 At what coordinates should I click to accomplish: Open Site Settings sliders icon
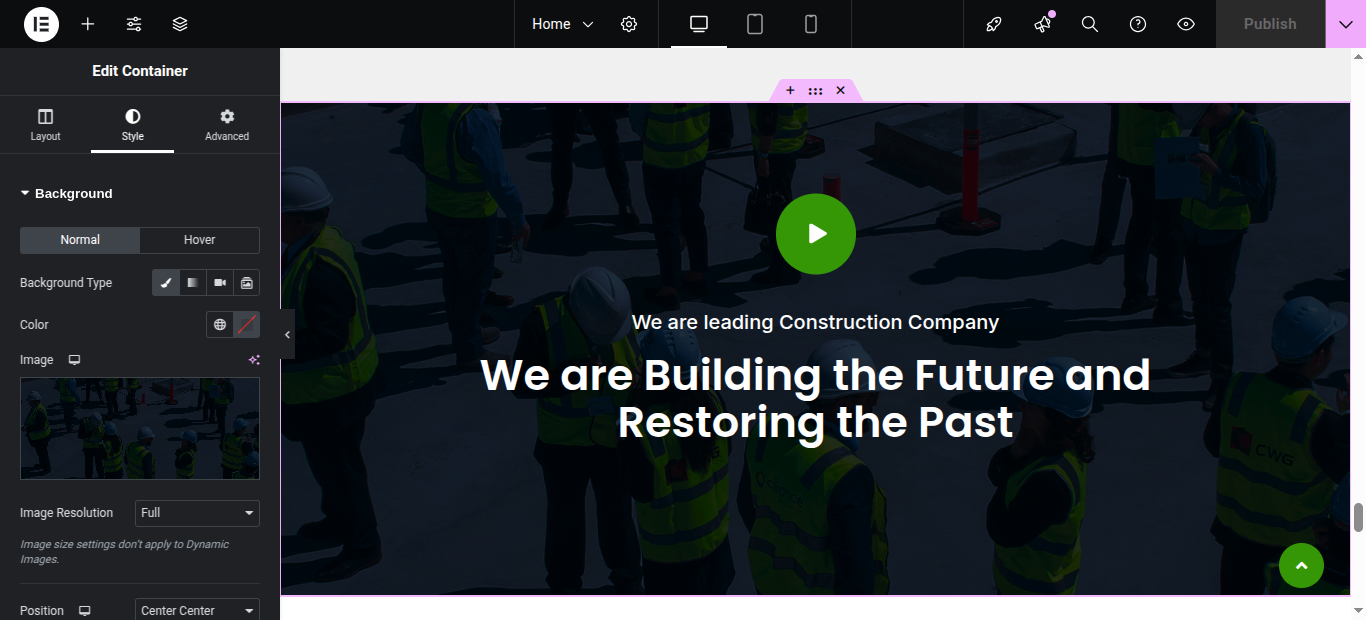(x=134, y=24)
